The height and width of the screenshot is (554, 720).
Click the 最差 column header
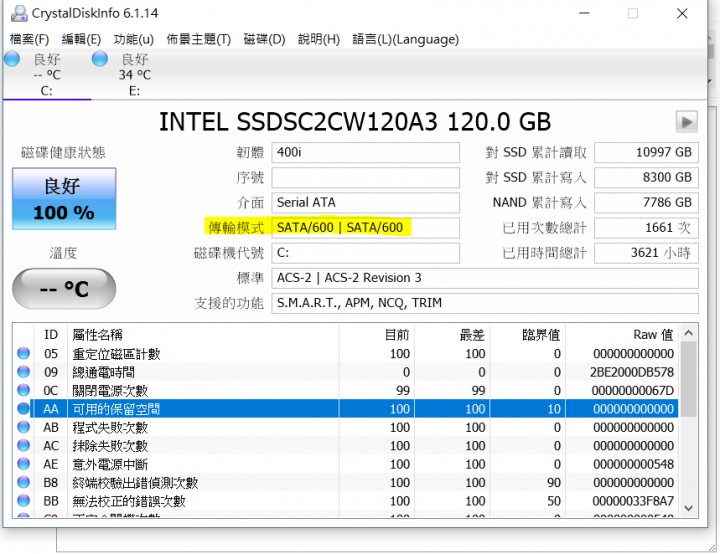452,335
